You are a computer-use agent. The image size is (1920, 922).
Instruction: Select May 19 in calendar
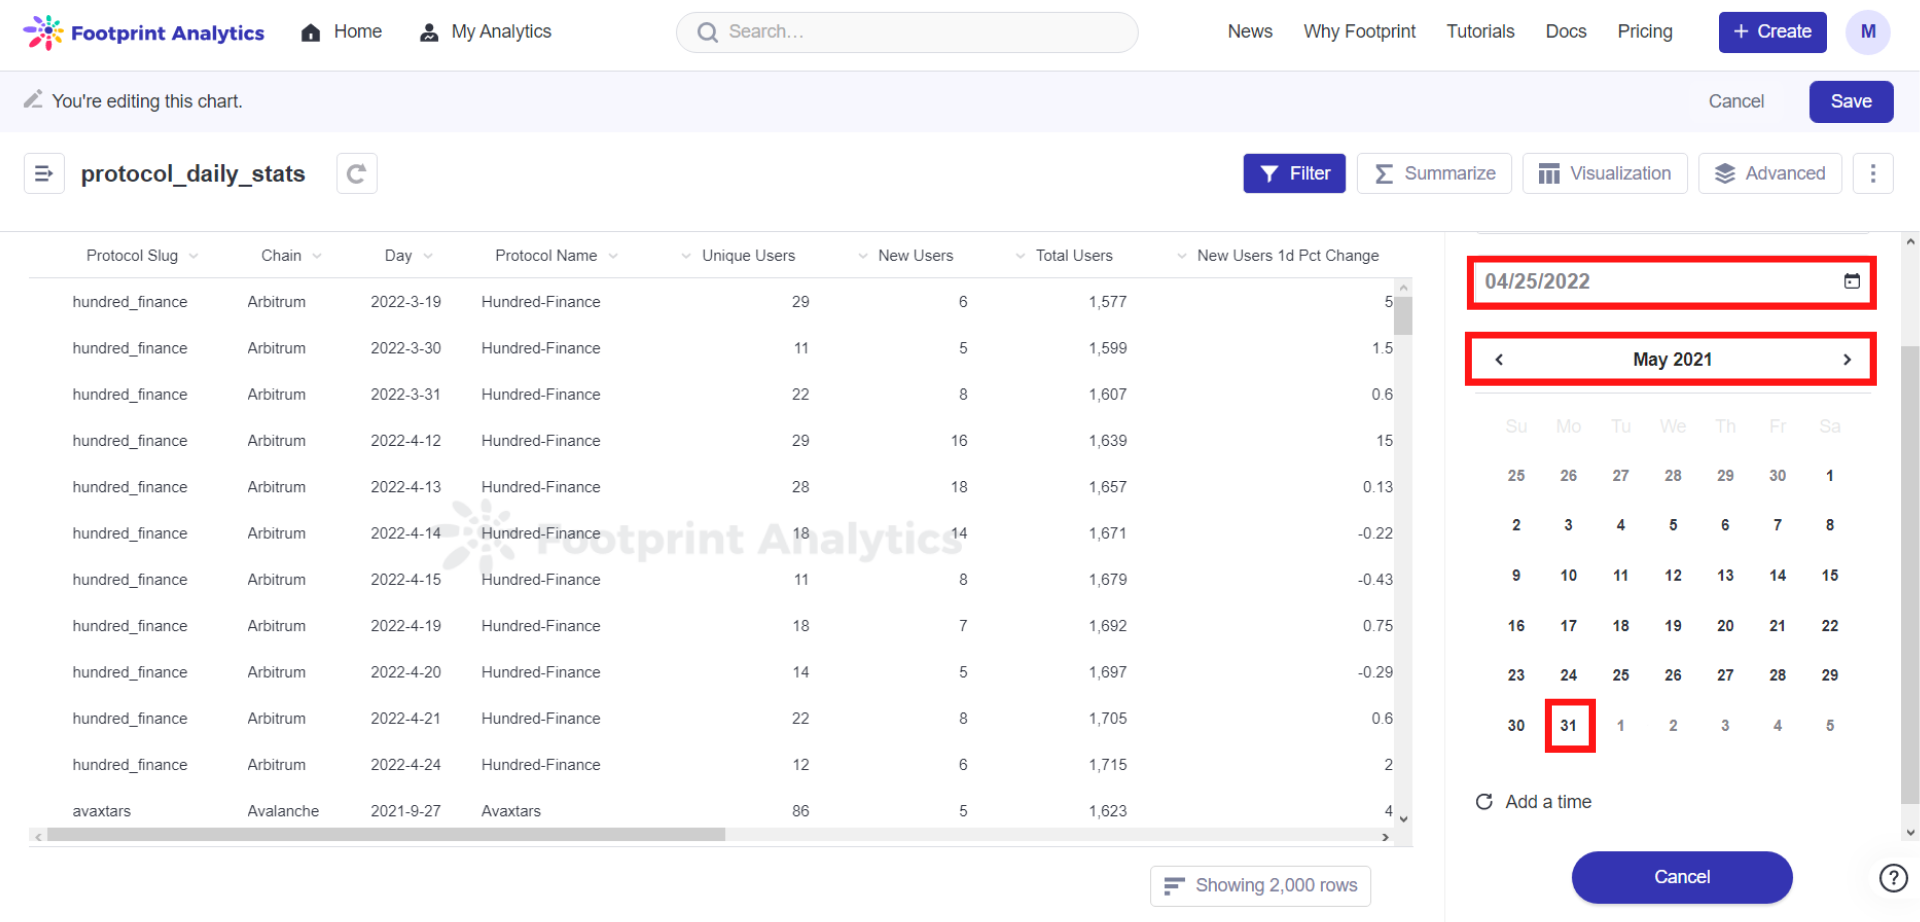click(x=1673, y=626)
